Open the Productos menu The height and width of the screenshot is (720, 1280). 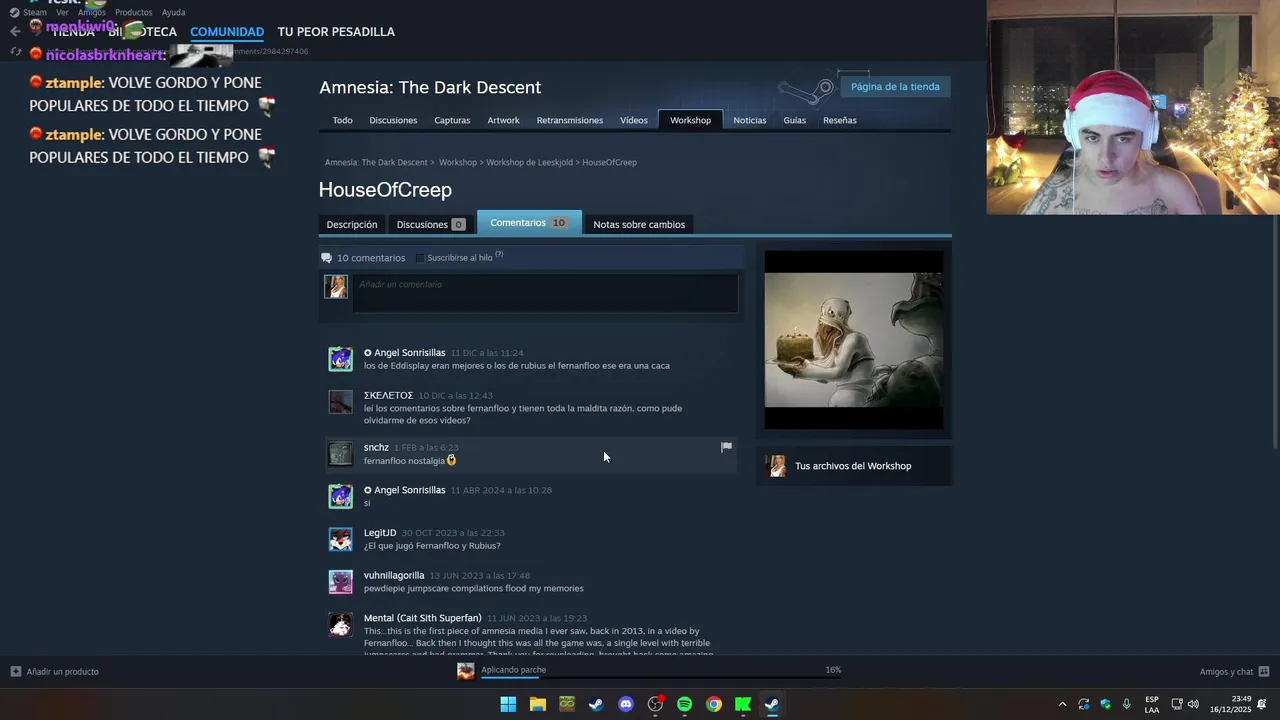[x=133, y=12]
